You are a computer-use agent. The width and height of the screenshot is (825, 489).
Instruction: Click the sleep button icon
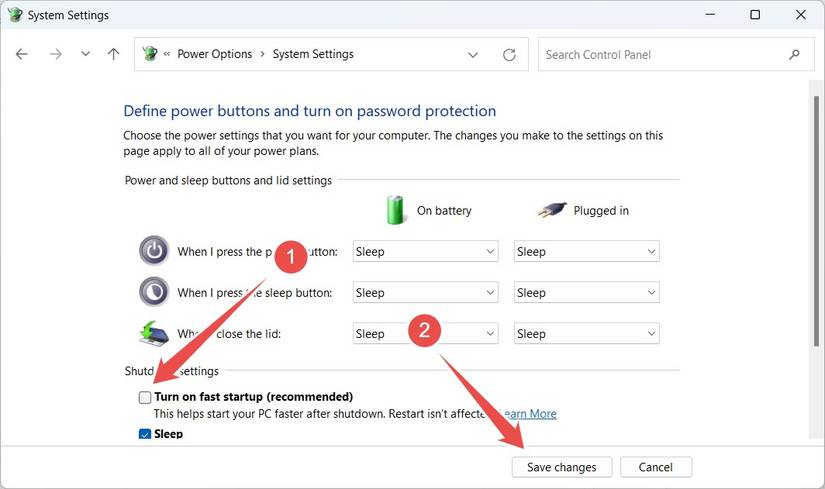[x=153, y=292]
